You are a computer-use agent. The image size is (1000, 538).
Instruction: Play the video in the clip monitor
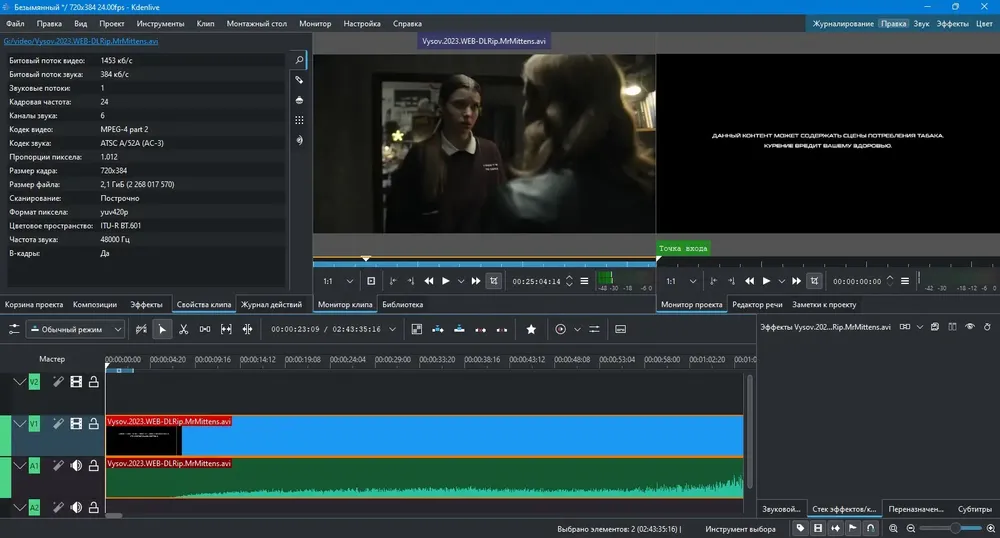[446, 282]
